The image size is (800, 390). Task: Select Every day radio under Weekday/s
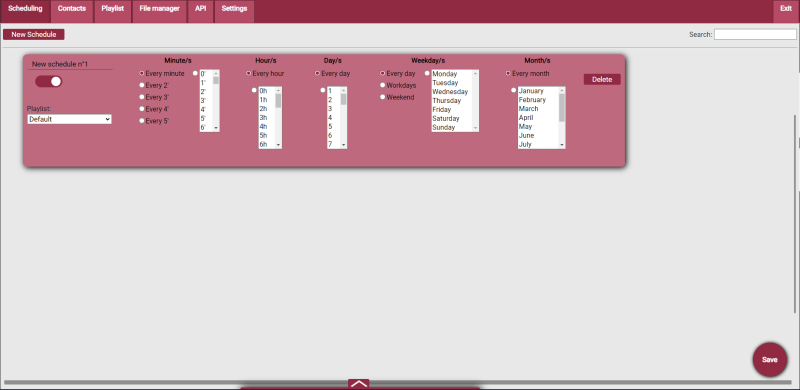pos(383,74)
